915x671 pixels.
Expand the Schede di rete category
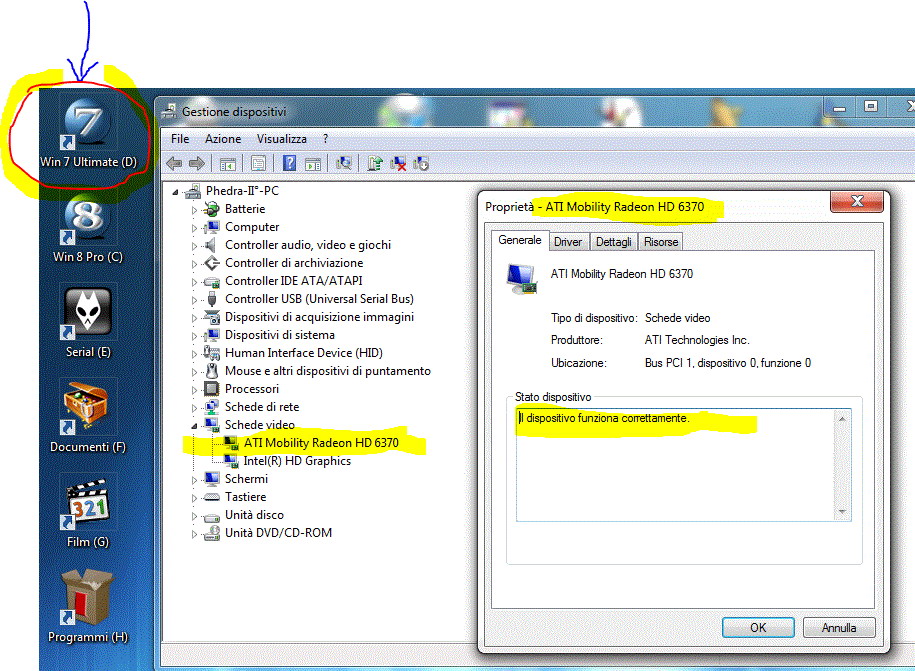[x=194, y=408]
